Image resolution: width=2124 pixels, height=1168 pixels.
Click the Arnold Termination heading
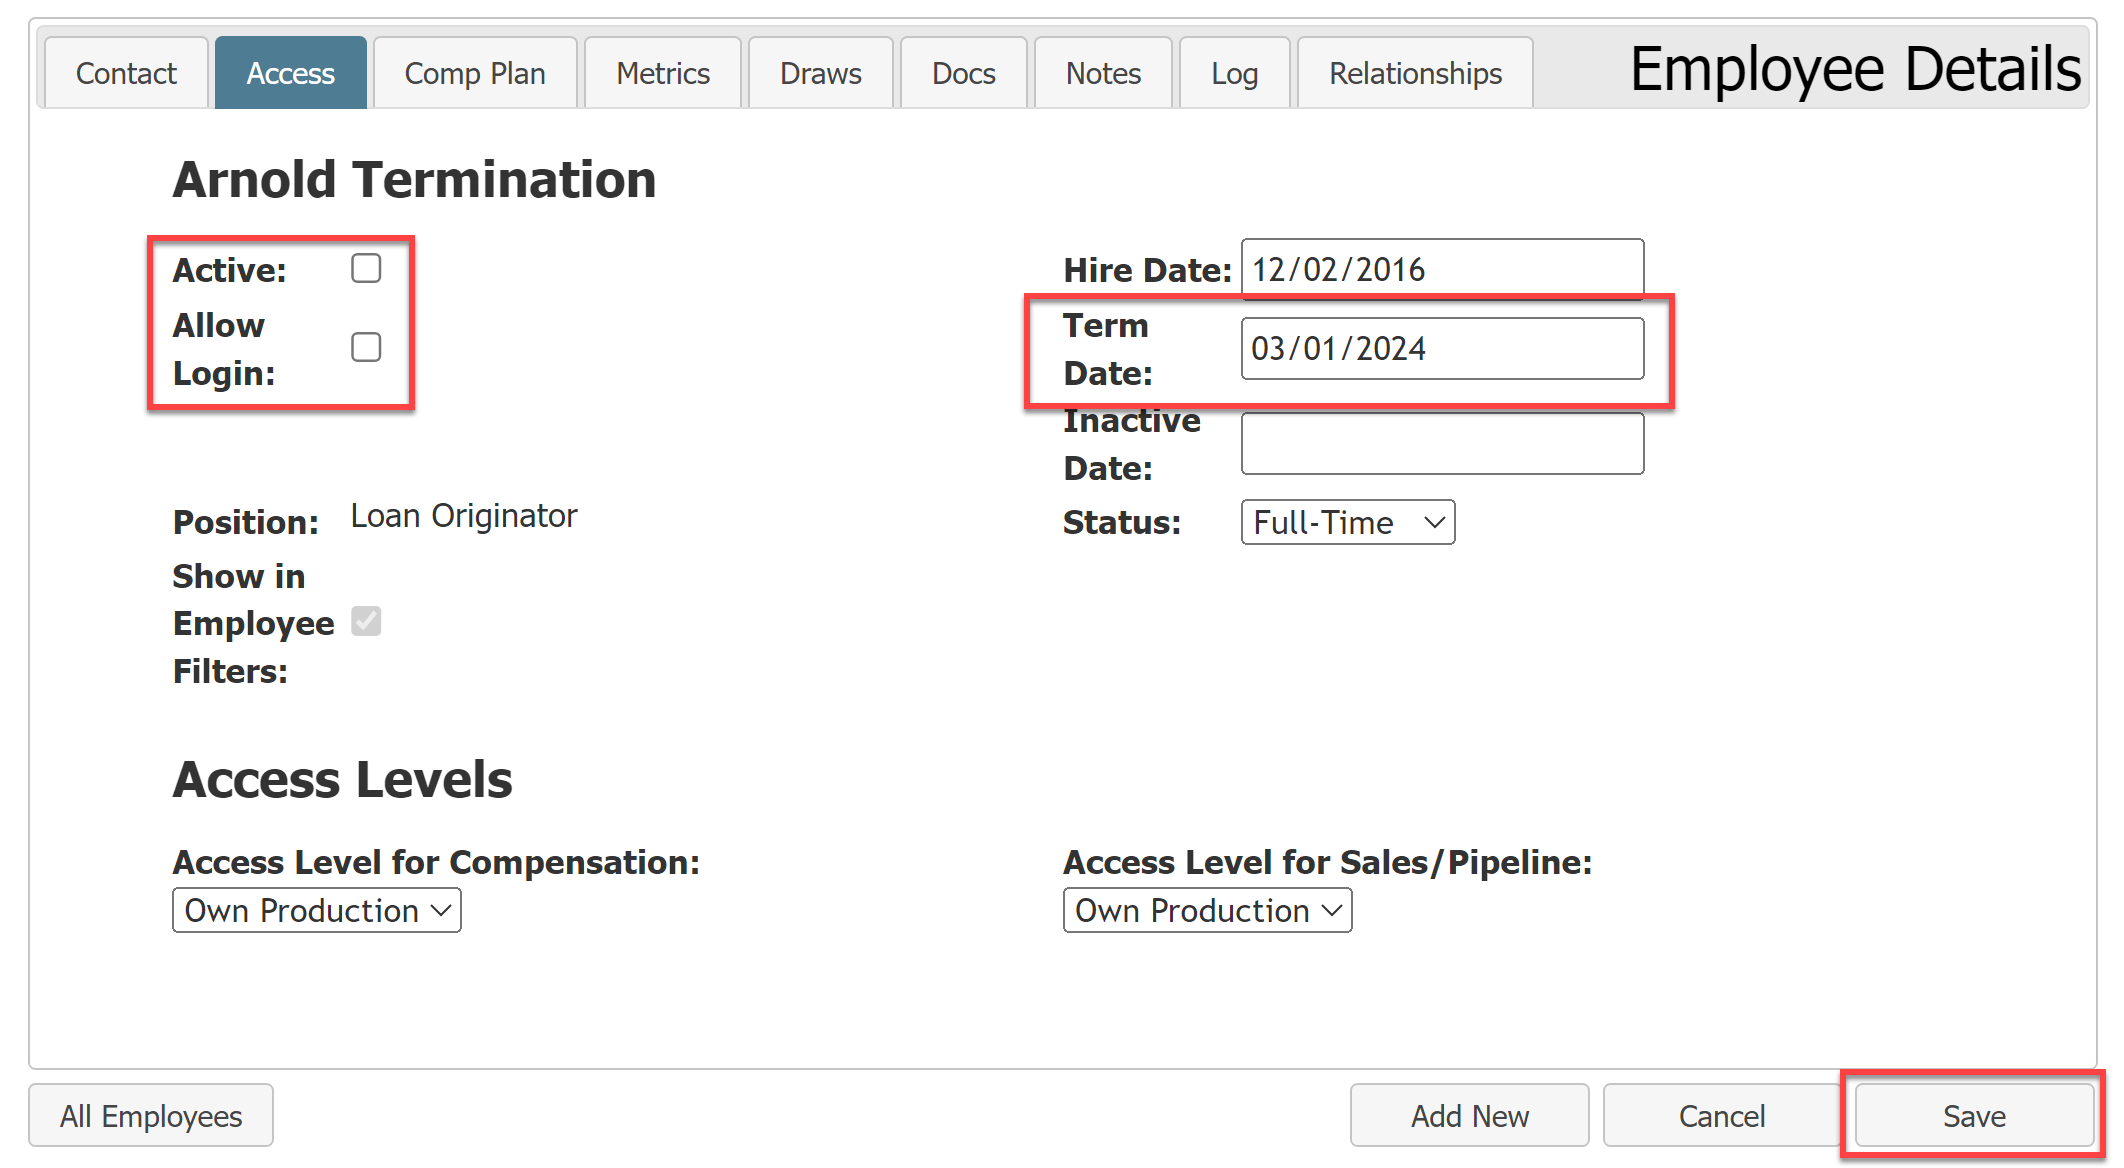[414, 180]
